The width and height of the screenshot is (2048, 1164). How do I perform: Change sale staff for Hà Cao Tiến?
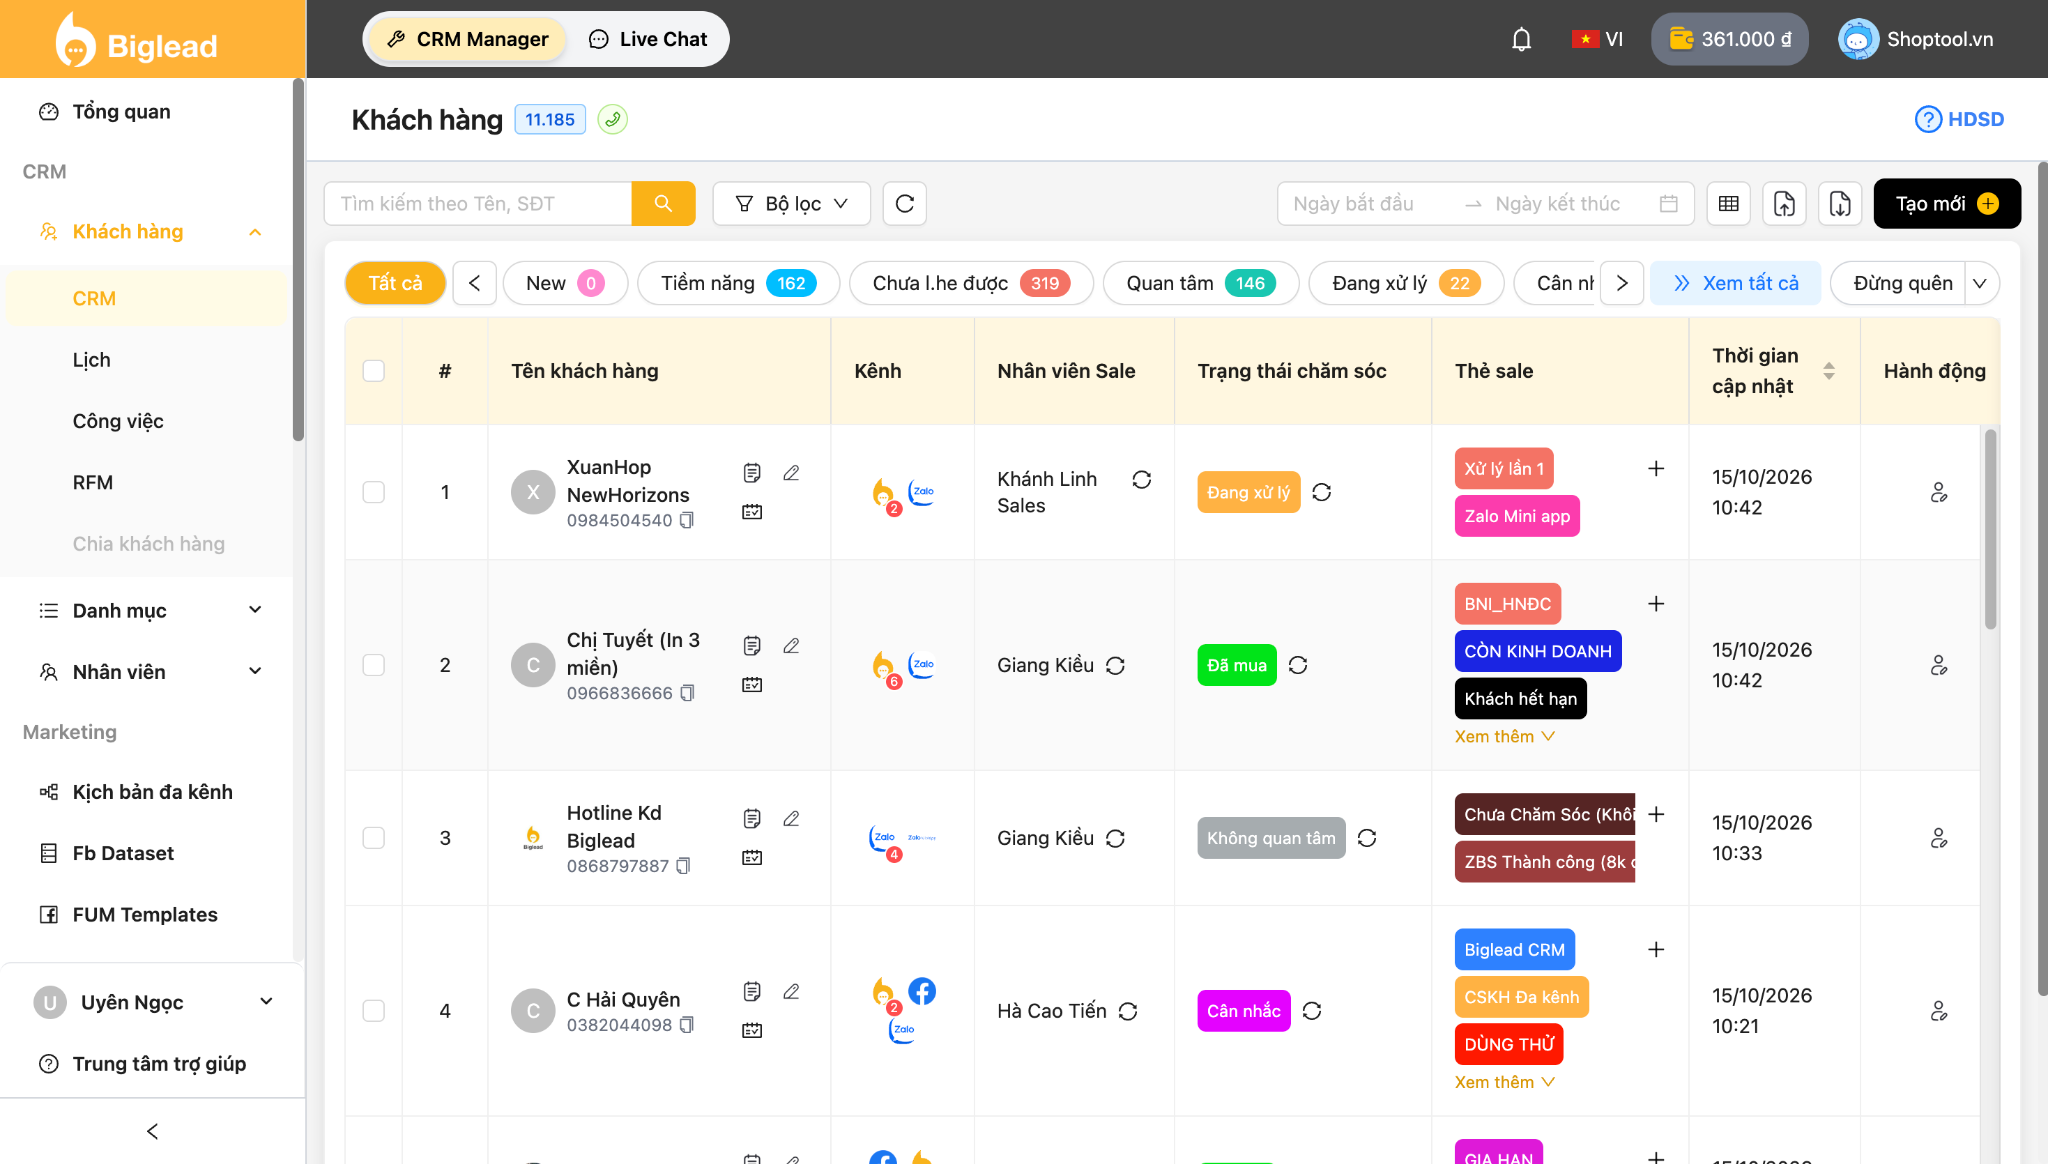1128,1011
